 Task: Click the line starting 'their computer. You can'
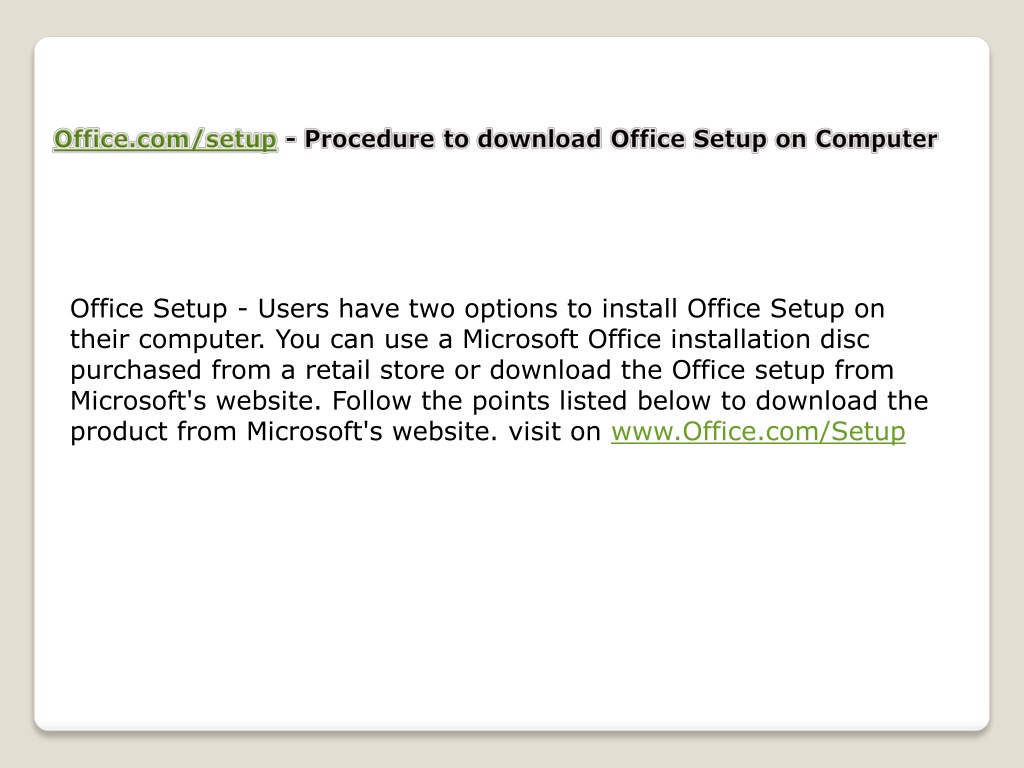point(470,340)
